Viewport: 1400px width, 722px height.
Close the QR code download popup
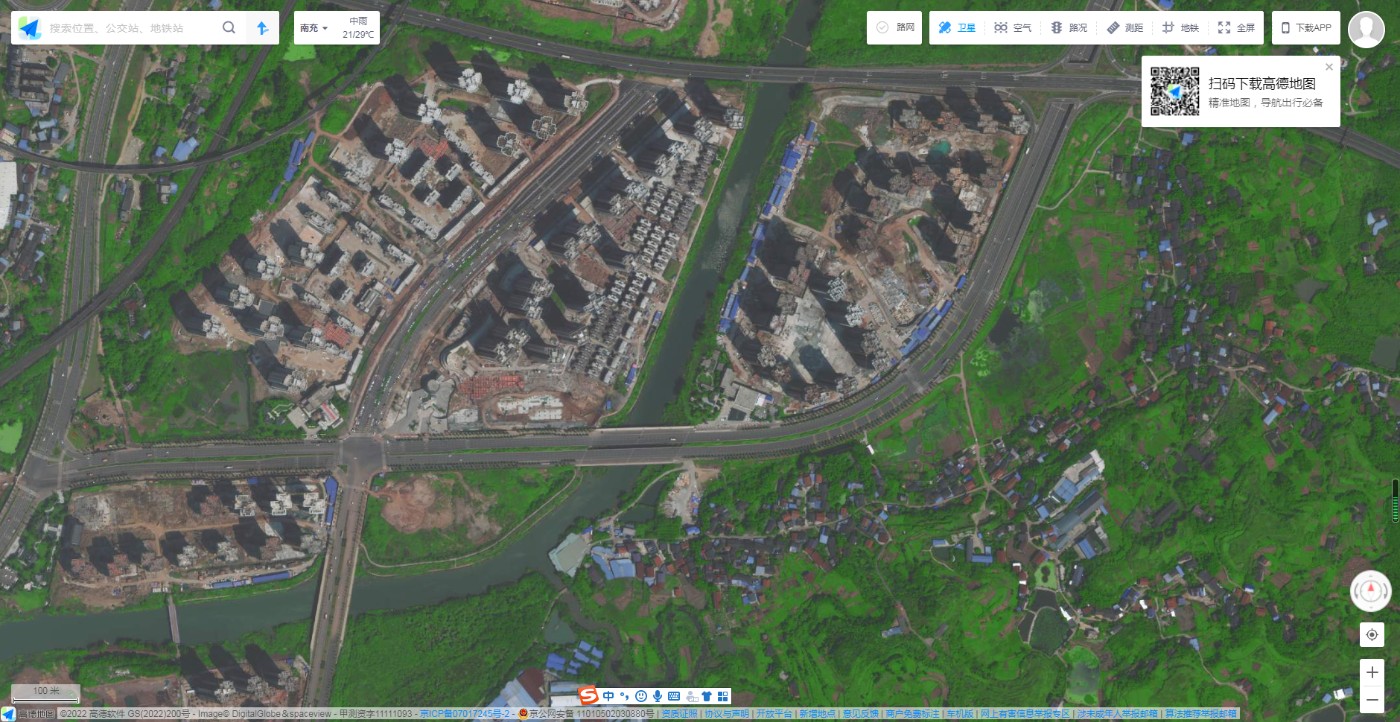click(x=1329, y=67)
